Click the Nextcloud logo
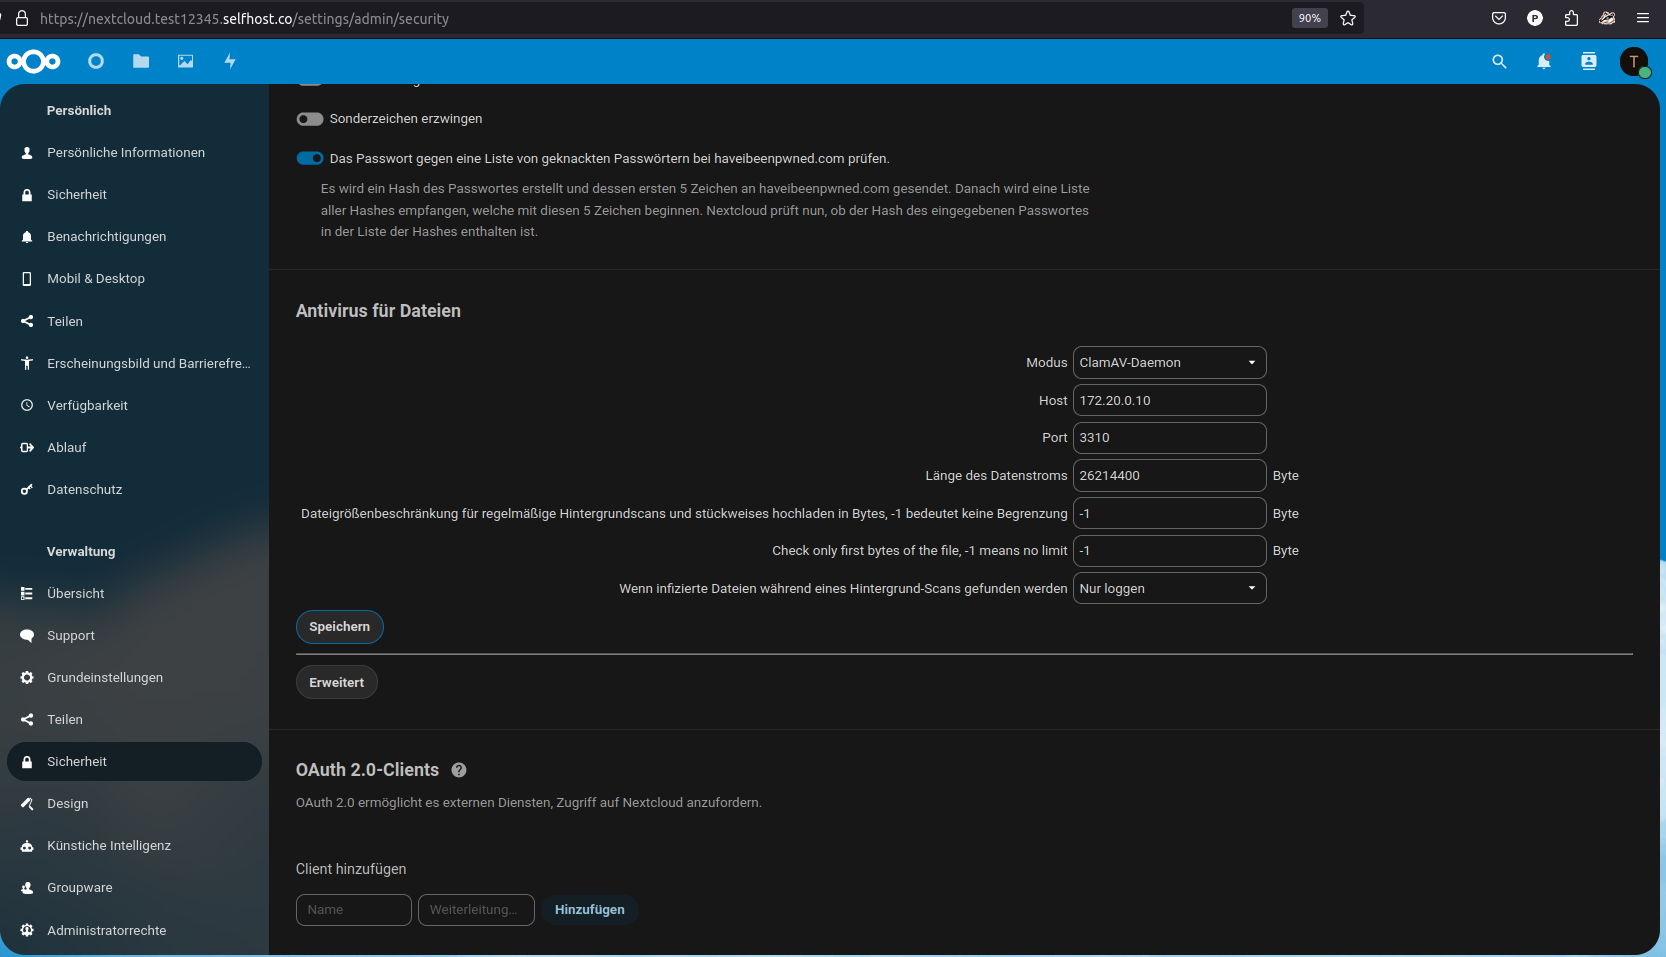This screenshot has width=1666, height=957. (x=34, y=61)
